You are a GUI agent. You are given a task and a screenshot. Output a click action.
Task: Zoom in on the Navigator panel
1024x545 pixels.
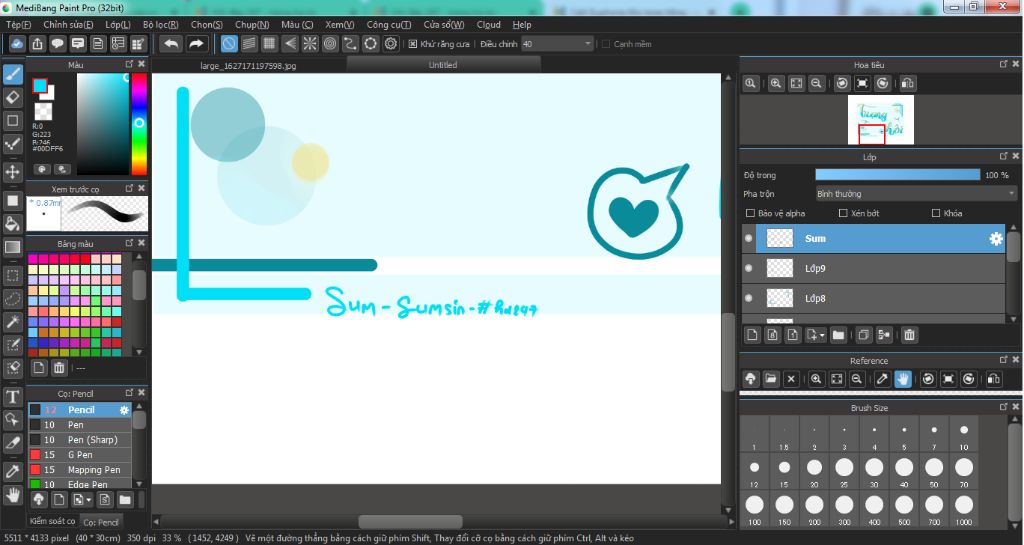pos(775,84)
